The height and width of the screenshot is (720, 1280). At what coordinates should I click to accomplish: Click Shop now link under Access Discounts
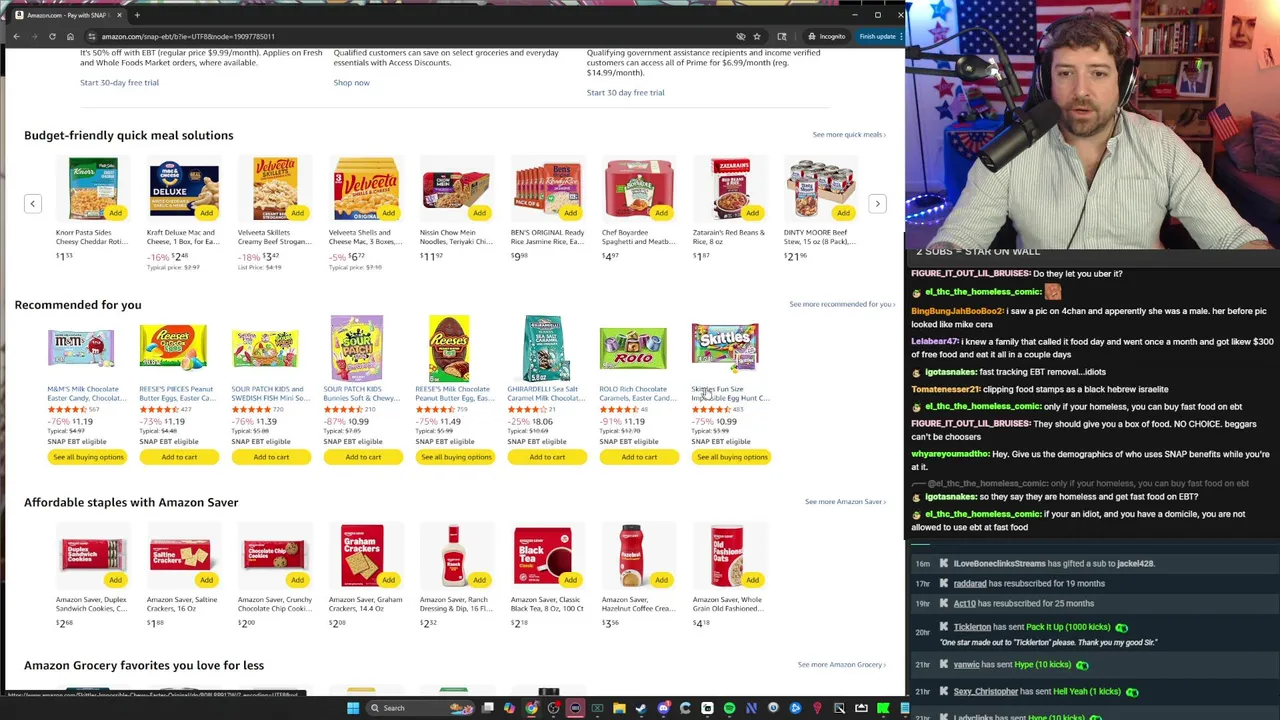[351, 82]
